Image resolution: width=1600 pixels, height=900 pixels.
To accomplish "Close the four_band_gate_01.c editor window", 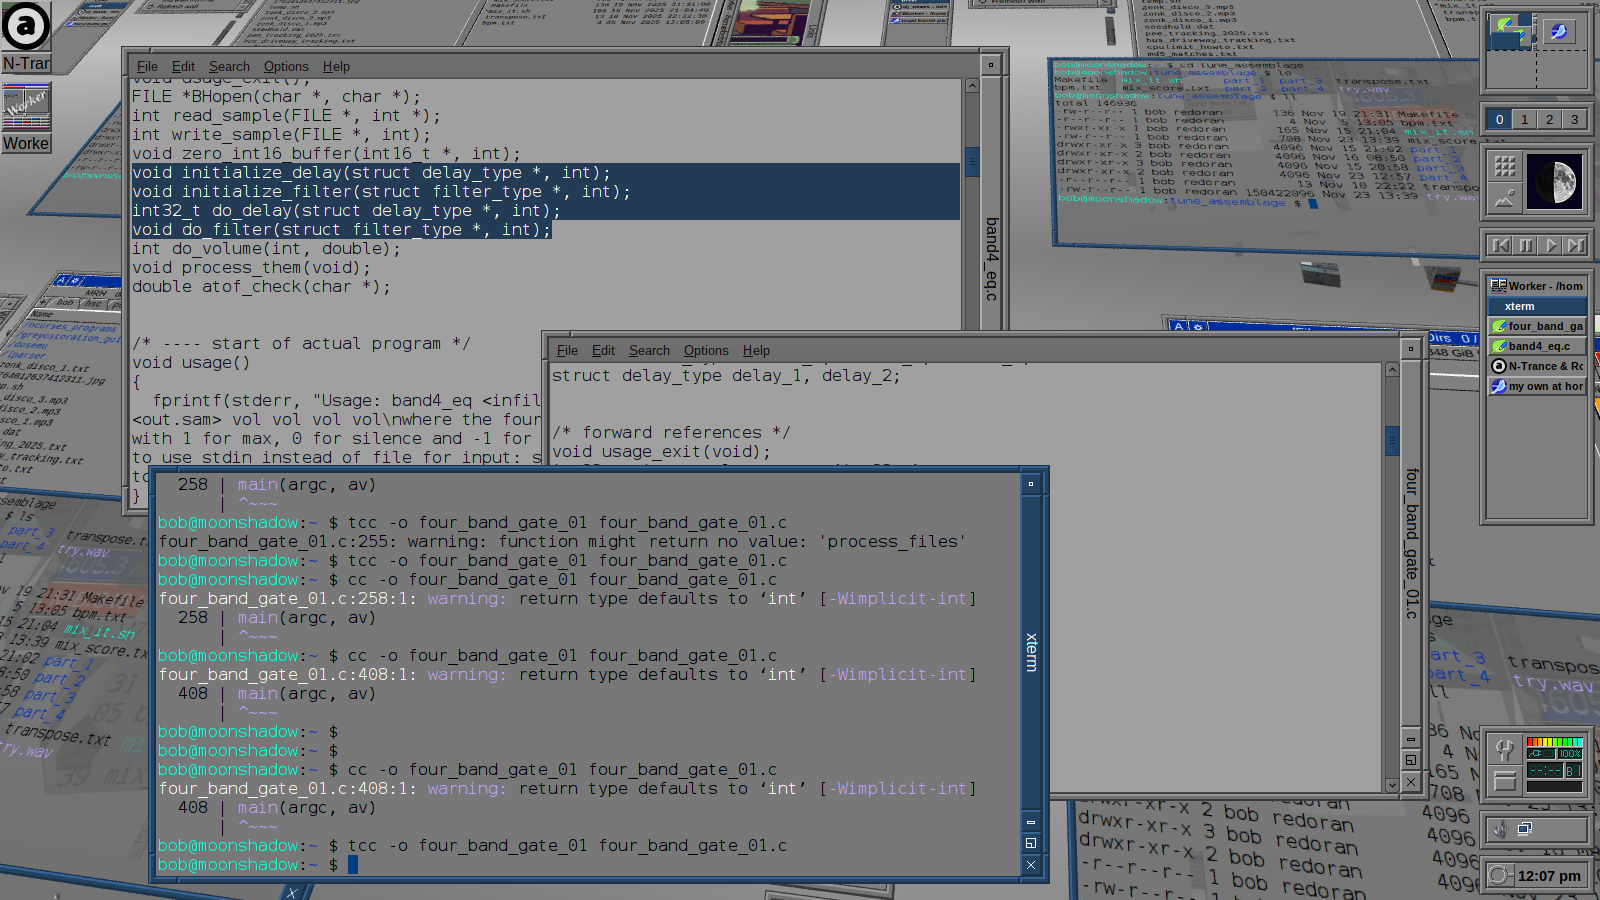I will pyautogui.click(x=1411, y=782).
